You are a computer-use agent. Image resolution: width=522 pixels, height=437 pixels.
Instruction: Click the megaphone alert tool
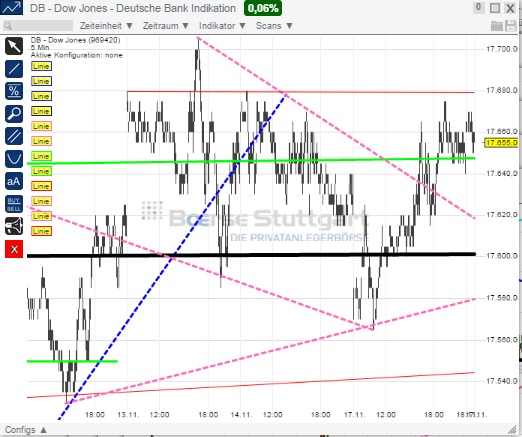[x=14, y=227]
